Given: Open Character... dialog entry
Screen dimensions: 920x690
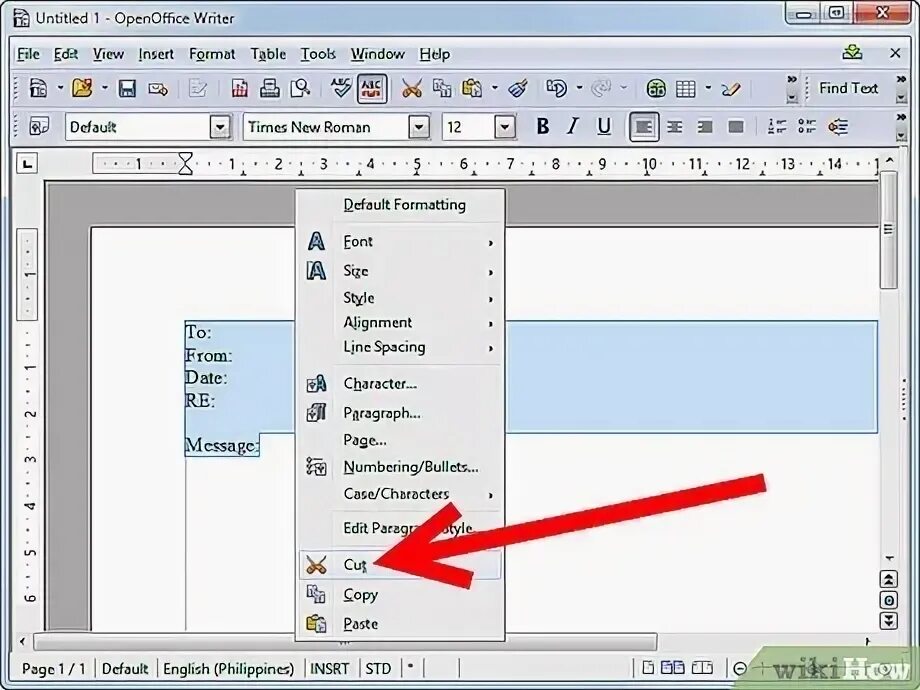Looking at the screenshot, I should 400,384.
